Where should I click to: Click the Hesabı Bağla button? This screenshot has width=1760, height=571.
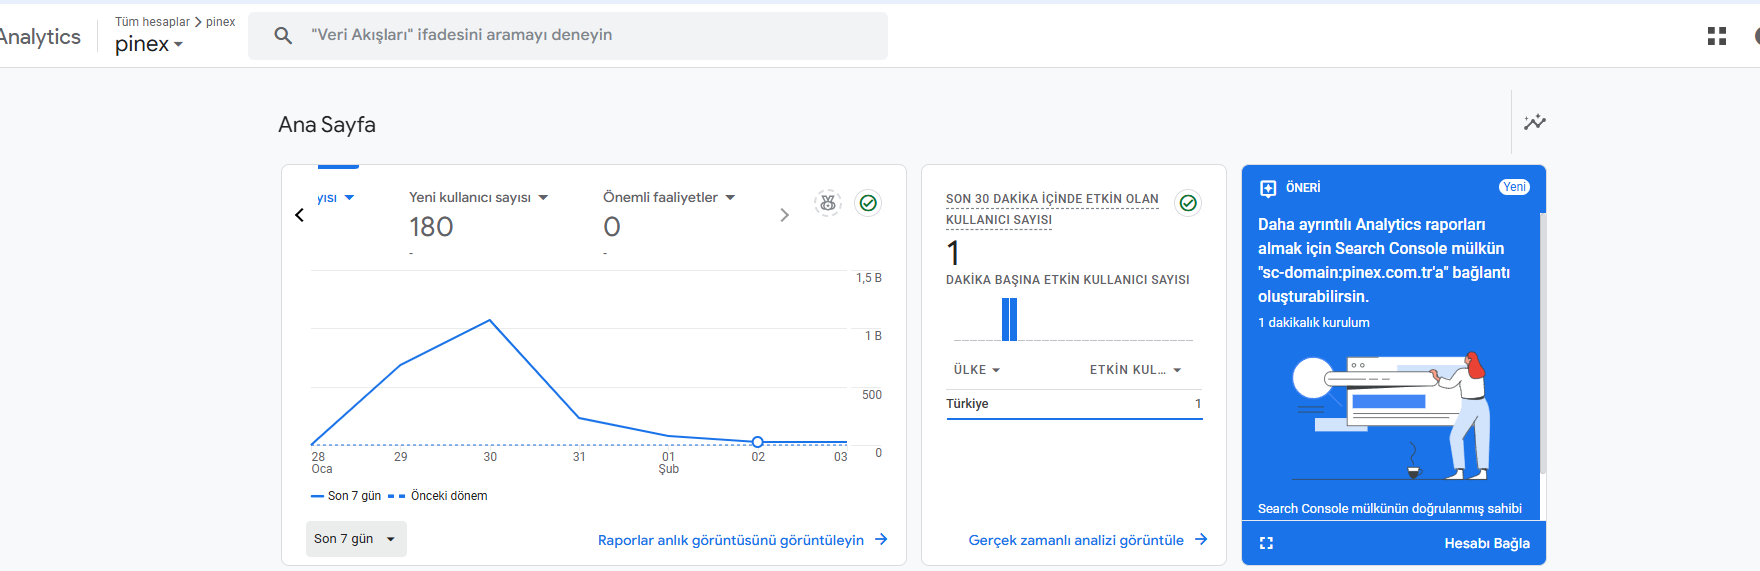coord(1487,543)
